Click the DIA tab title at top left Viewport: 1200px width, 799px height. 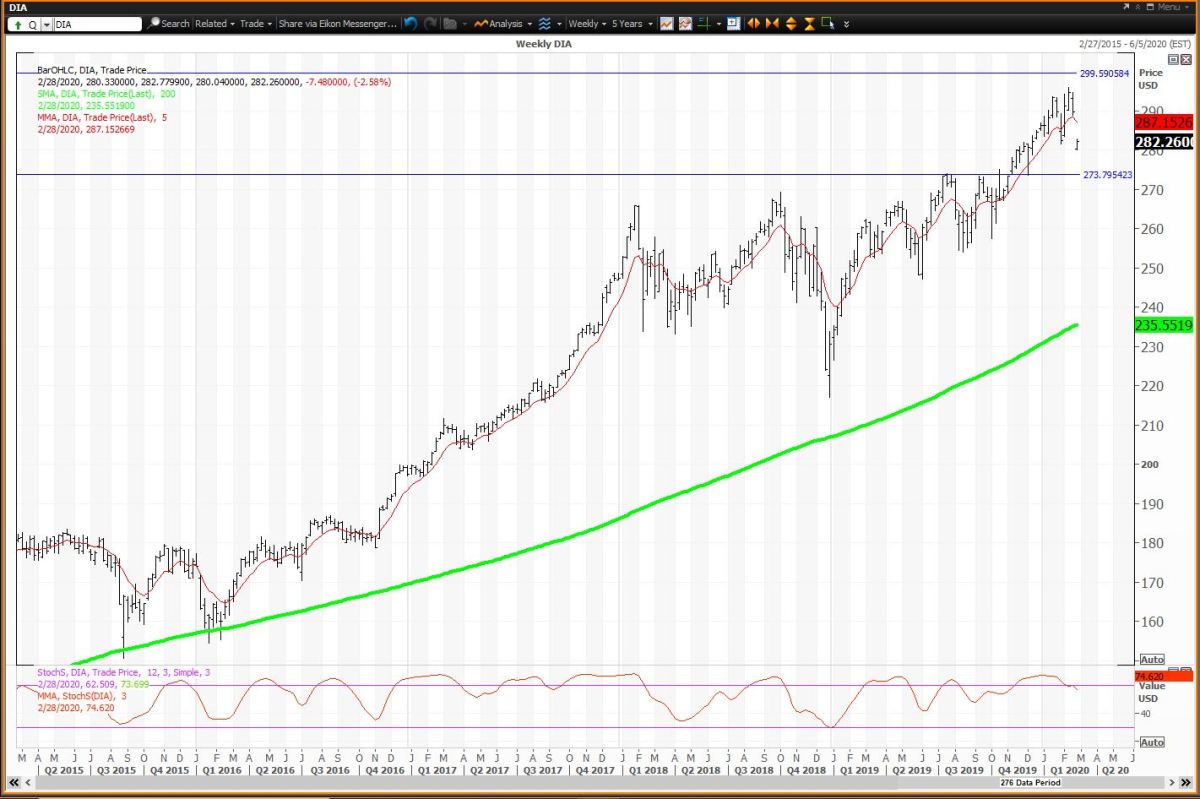click(x=18, y=7)
